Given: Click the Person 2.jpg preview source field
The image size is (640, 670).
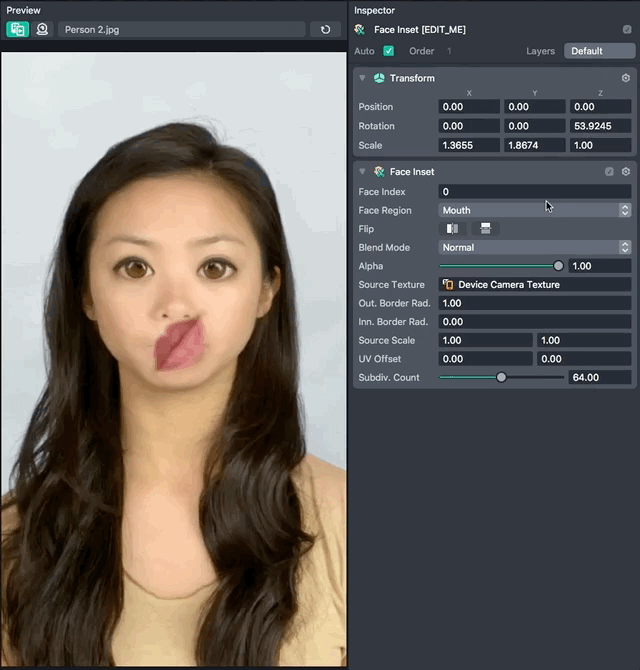Looking at the screenshot, I should click(180, 30).
